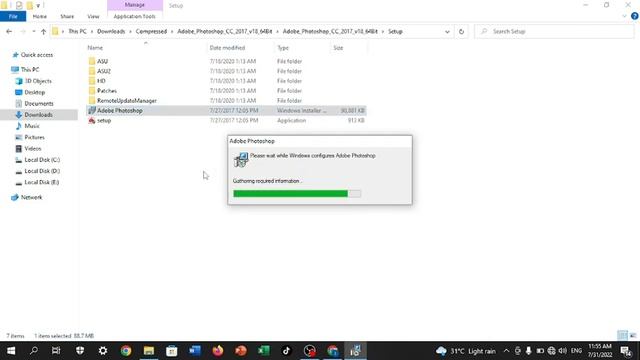This screenshot has width=640, height=360.
Task: Click the Windows Installer taskbar icon
Action: [356, 351]
